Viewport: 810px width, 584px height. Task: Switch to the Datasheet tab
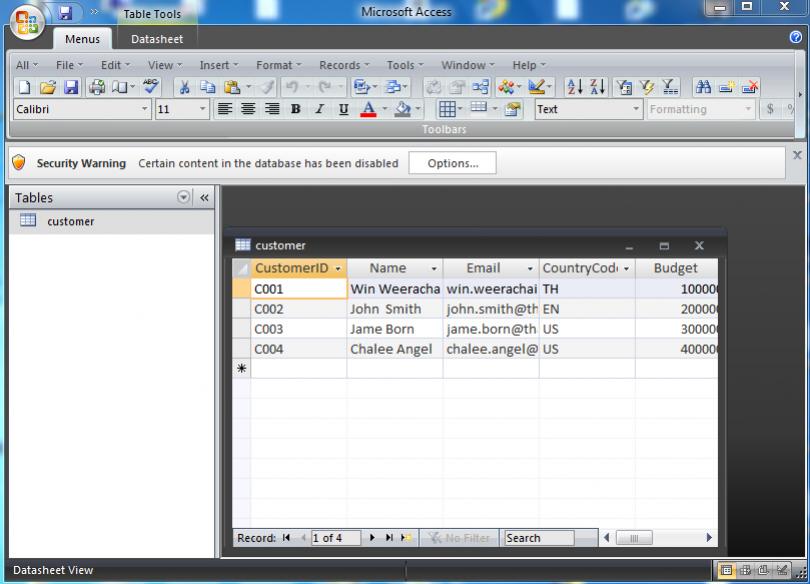pyautogui.click(x=157, y=39)
